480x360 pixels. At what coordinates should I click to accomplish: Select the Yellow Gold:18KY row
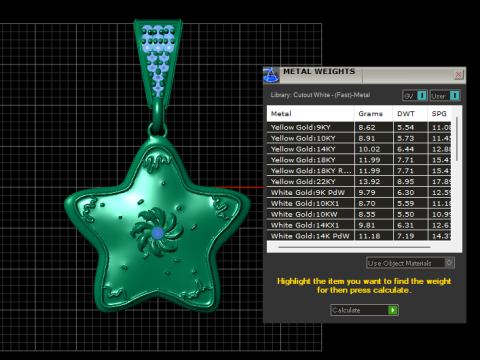pyautogui.click(x=359, y=160)
